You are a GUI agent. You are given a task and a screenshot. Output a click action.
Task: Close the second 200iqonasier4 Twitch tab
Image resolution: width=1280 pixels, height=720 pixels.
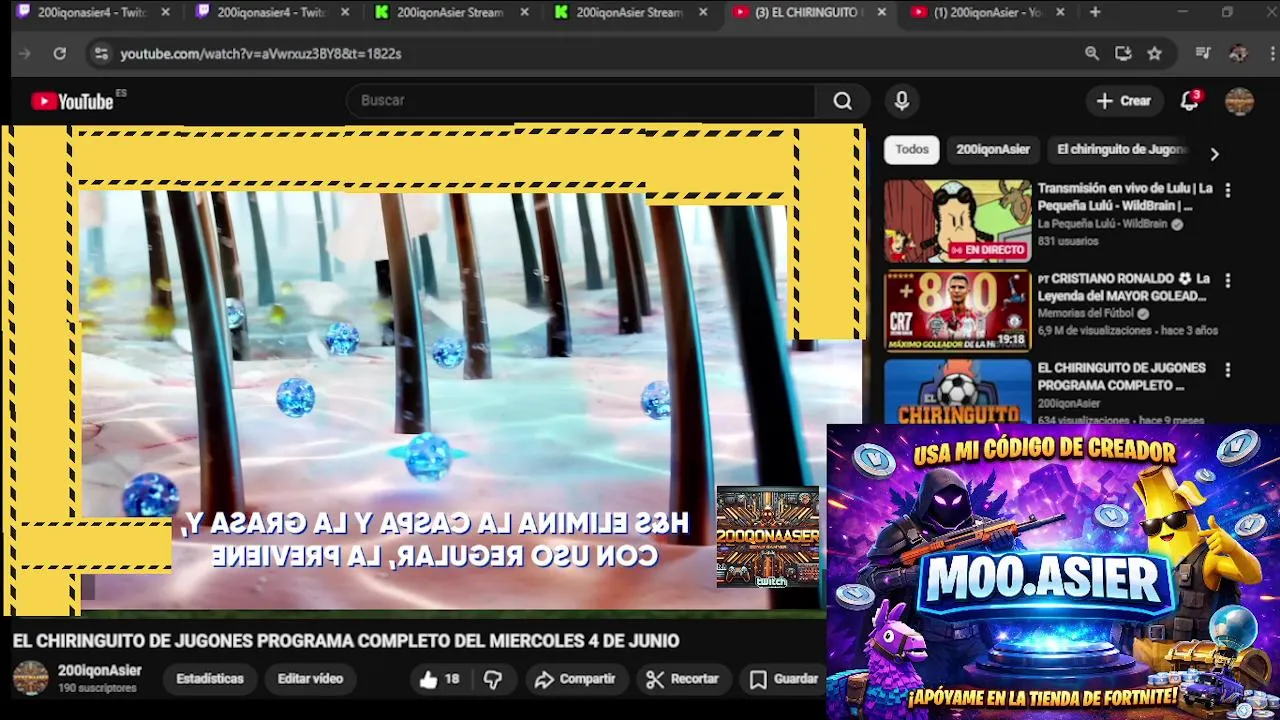345,12
